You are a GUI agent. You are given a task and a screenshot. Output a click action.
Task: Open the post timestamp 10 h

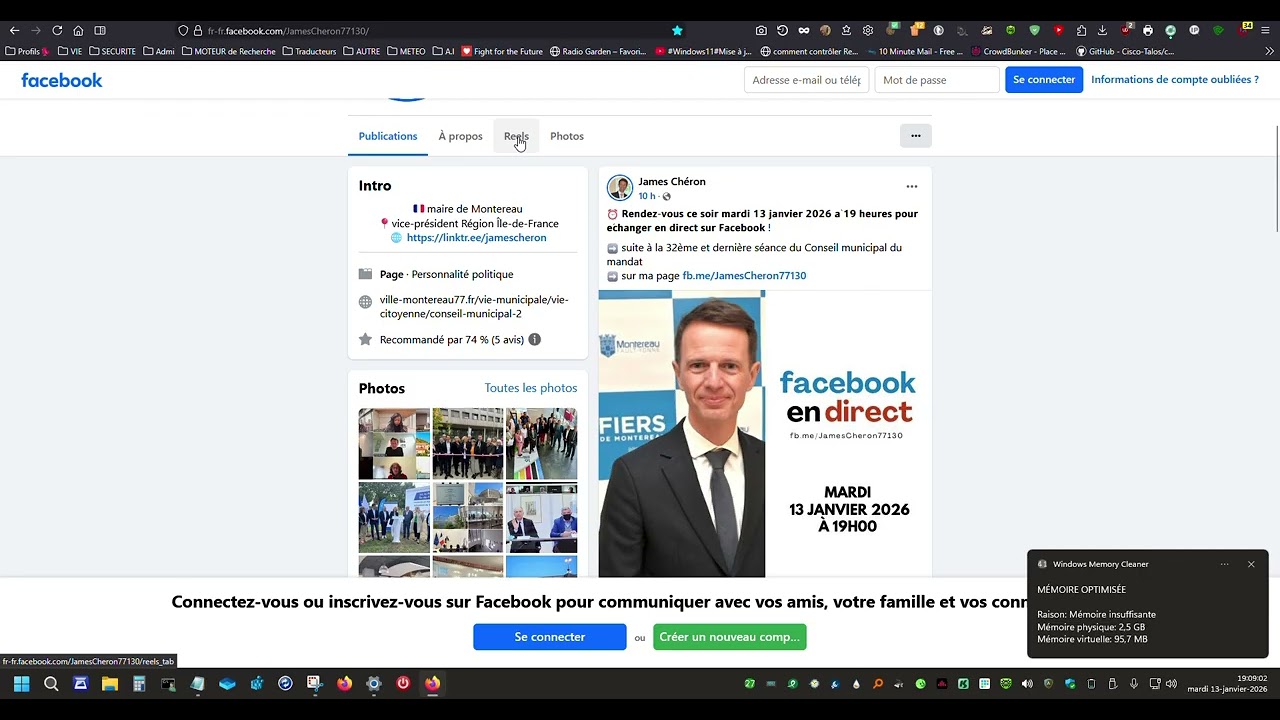coord(647,196)
